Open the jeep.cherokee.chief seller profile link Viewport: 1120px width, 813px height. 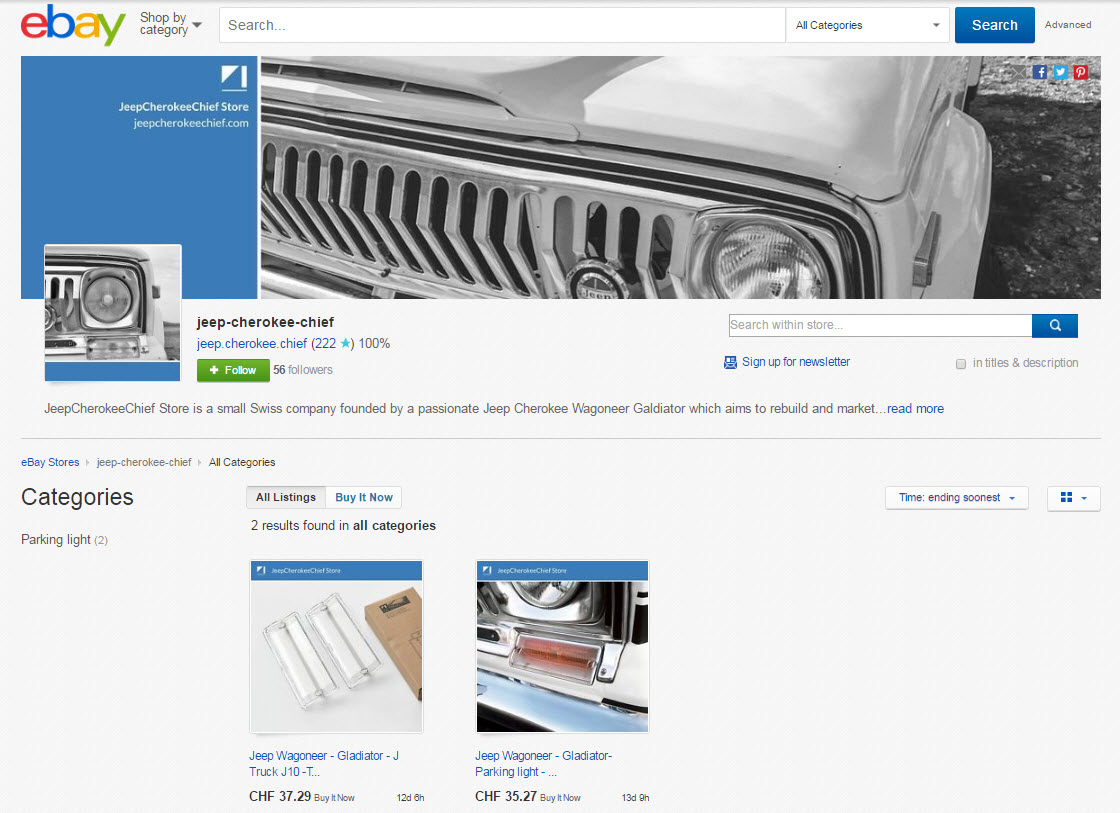[x=252, y=344]
